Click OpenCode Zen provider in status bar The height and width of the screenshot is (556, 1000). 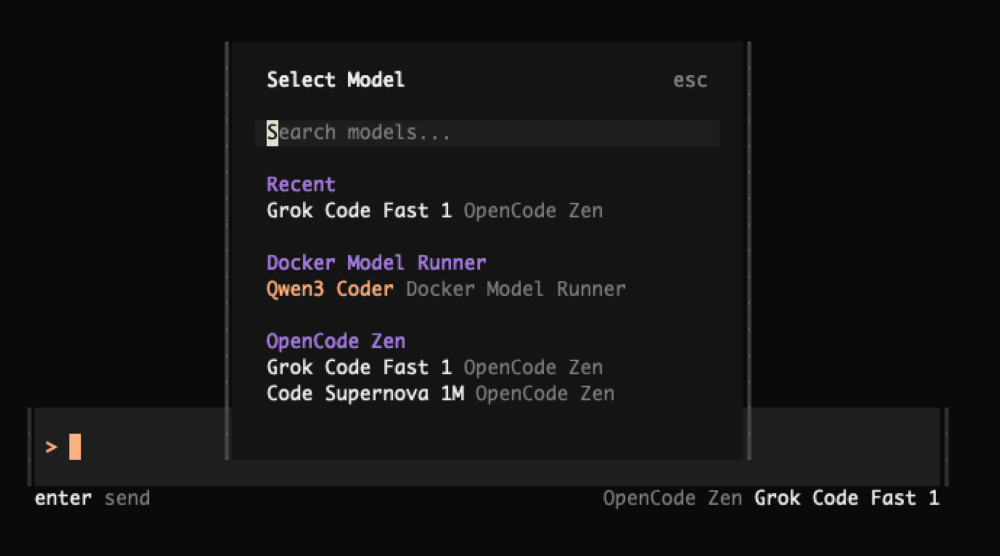point(673,498)
